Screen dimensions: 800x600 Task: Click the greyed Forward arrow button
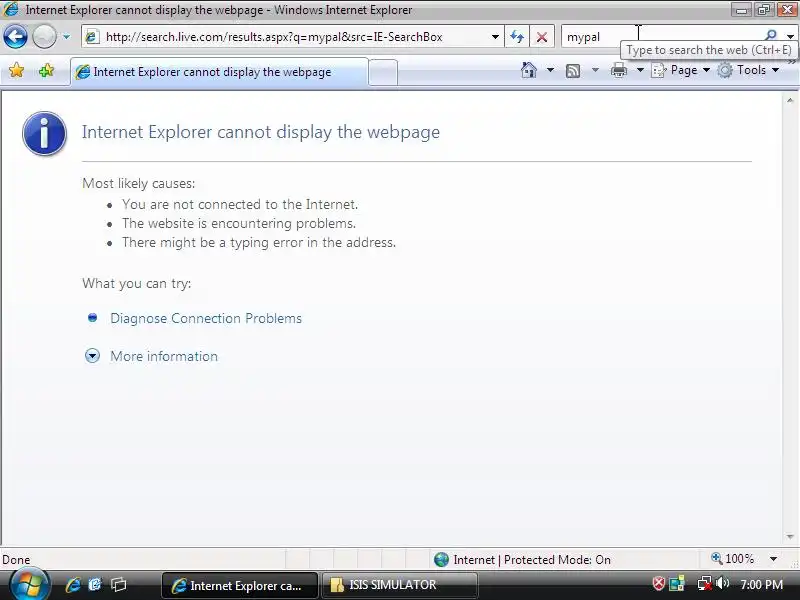tap(44, 37)
